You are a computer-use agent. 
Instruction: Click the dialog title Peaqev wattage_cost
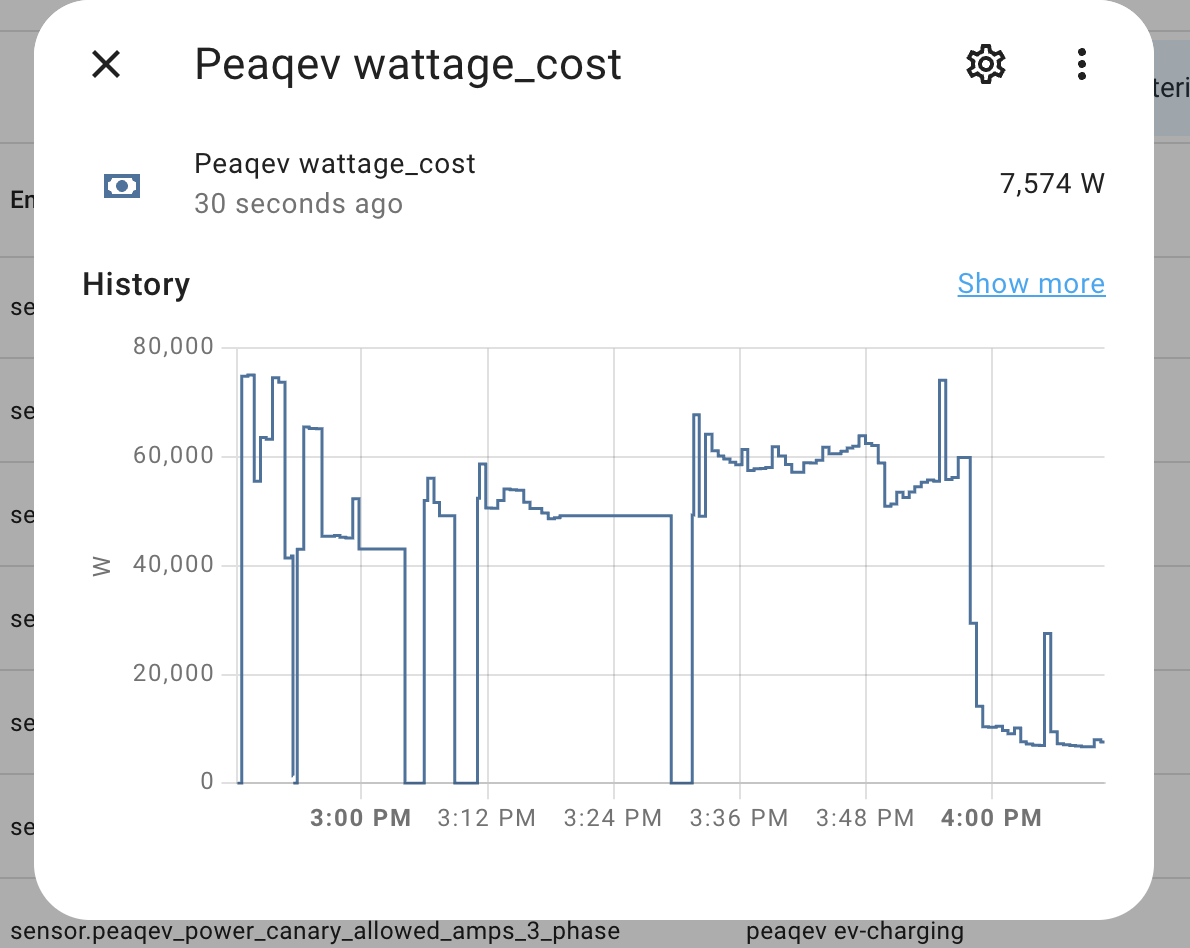[408, 64]
